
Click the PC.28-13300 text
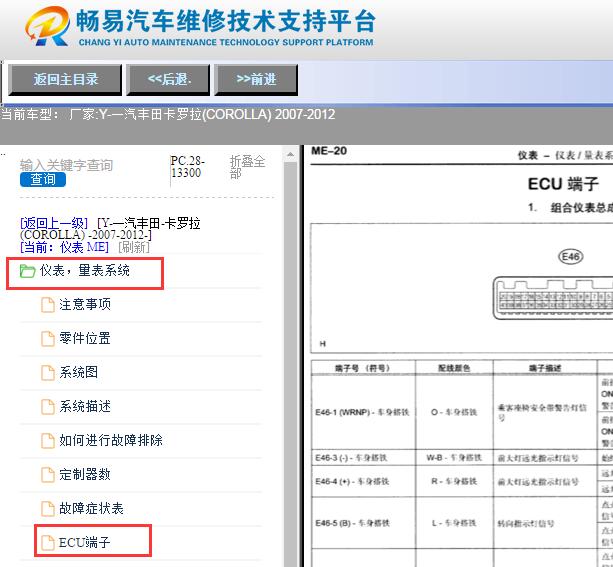coord(187,167)
